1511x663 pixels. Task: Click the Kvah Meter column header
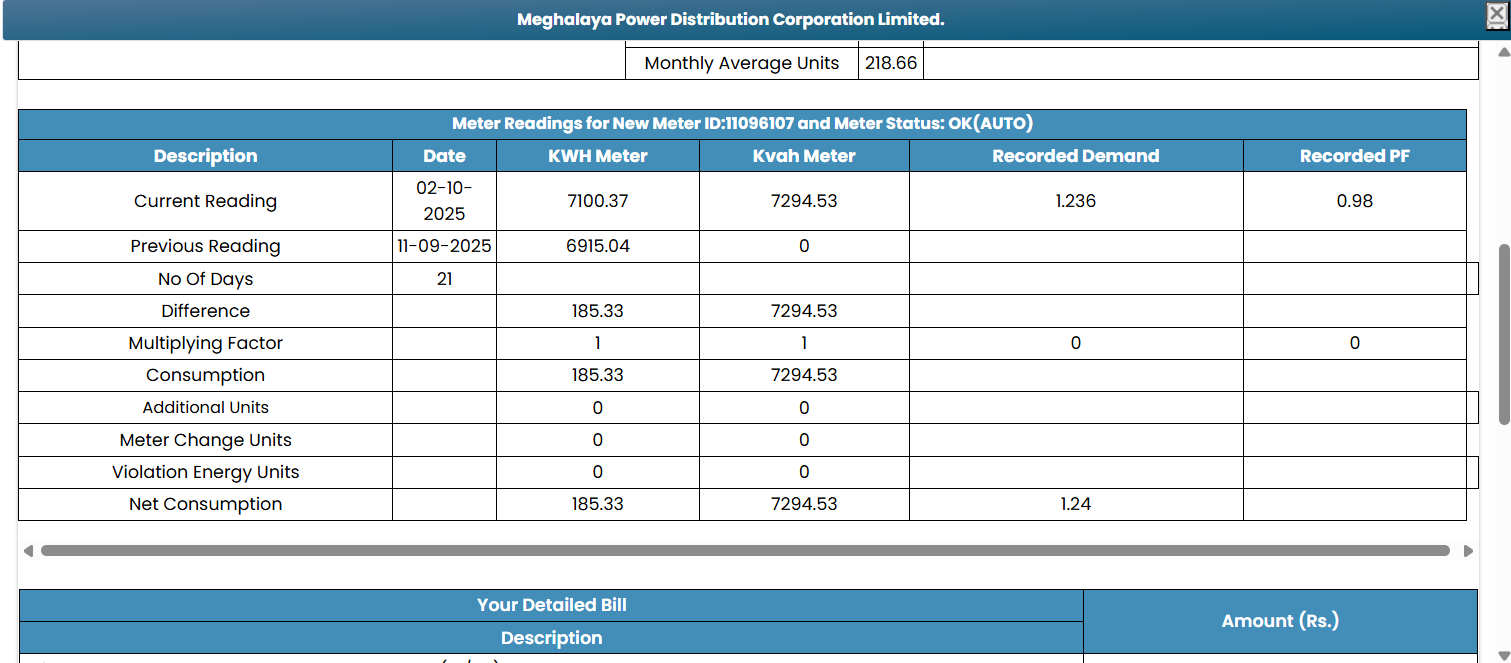pyautogui.click(x=804, y=156)
